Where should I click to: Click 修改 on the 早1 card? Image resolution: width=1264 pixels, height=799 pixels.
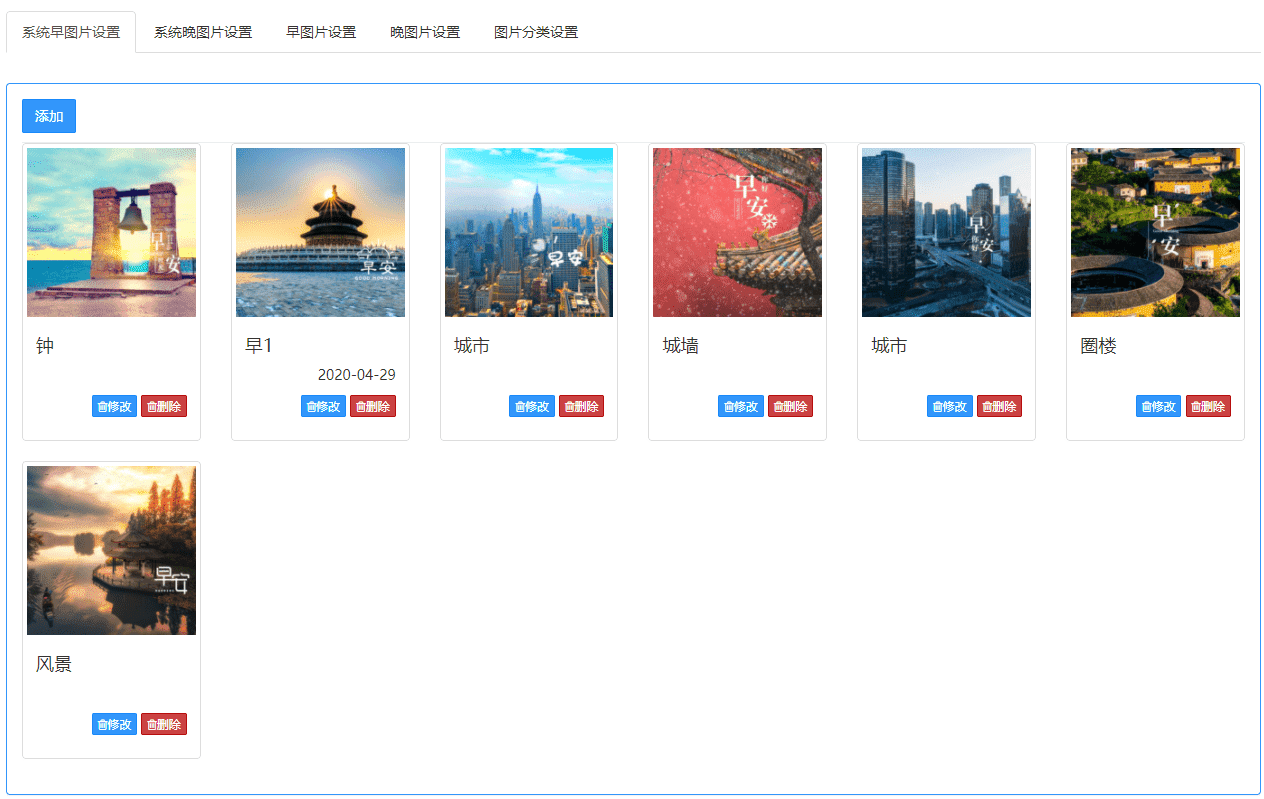(323, 406)
